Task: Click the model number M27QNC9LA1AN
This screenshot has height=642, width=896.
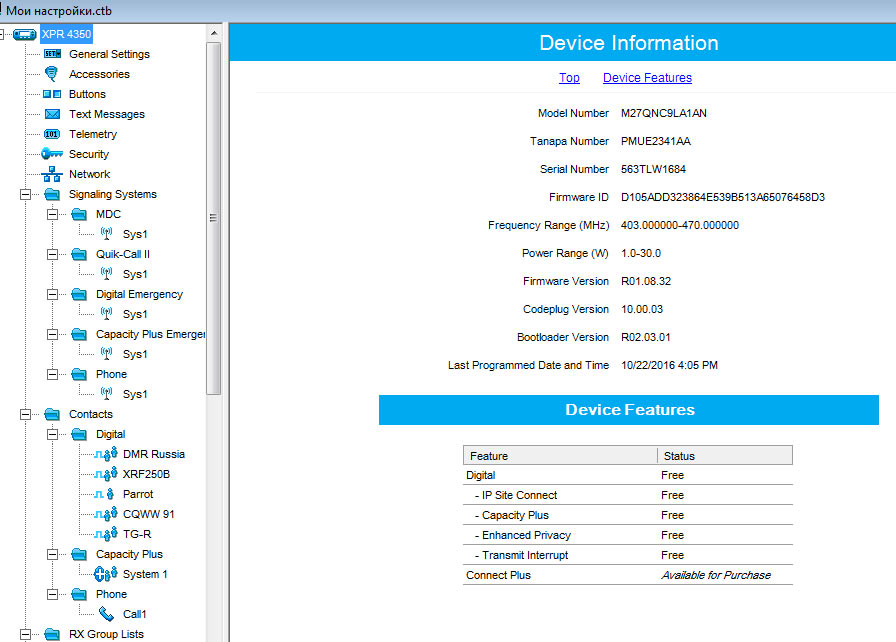Action: click(664, 113)
